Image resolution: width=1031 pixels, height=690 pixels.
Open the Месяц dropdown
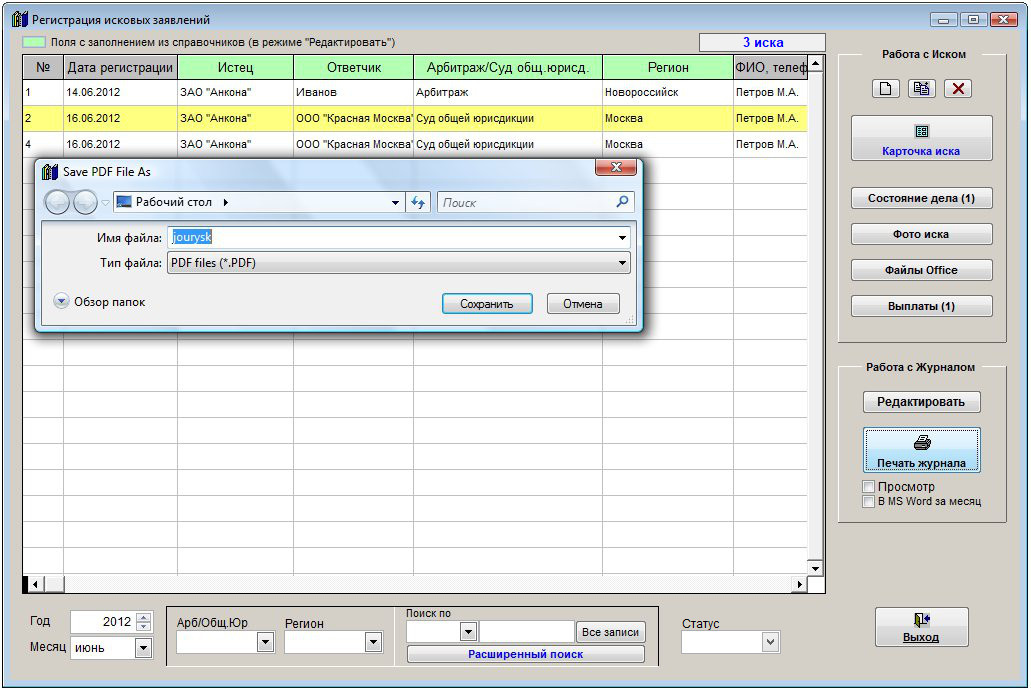pos(143,648)
